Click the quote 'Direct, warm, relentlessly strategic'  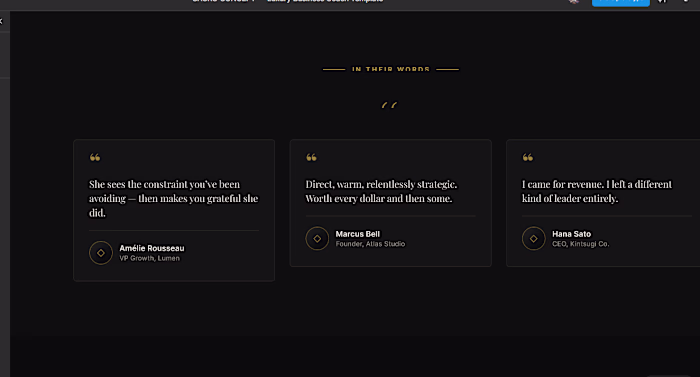point(381,191)
